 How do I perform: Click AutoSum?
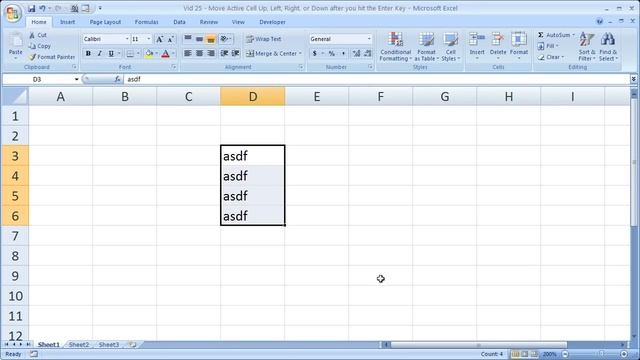click(555, 35)
